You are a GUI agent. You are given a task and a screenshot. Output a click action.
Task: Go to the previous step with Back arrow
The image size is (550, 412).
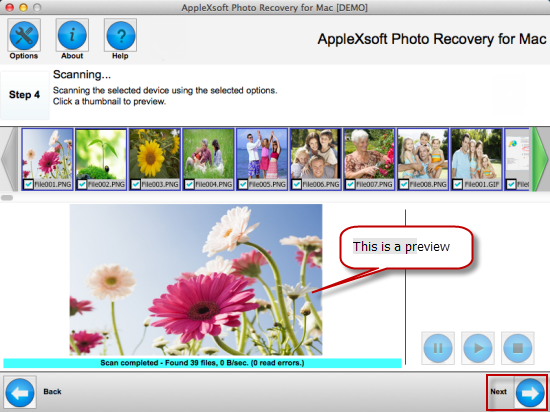pos(20,392)
